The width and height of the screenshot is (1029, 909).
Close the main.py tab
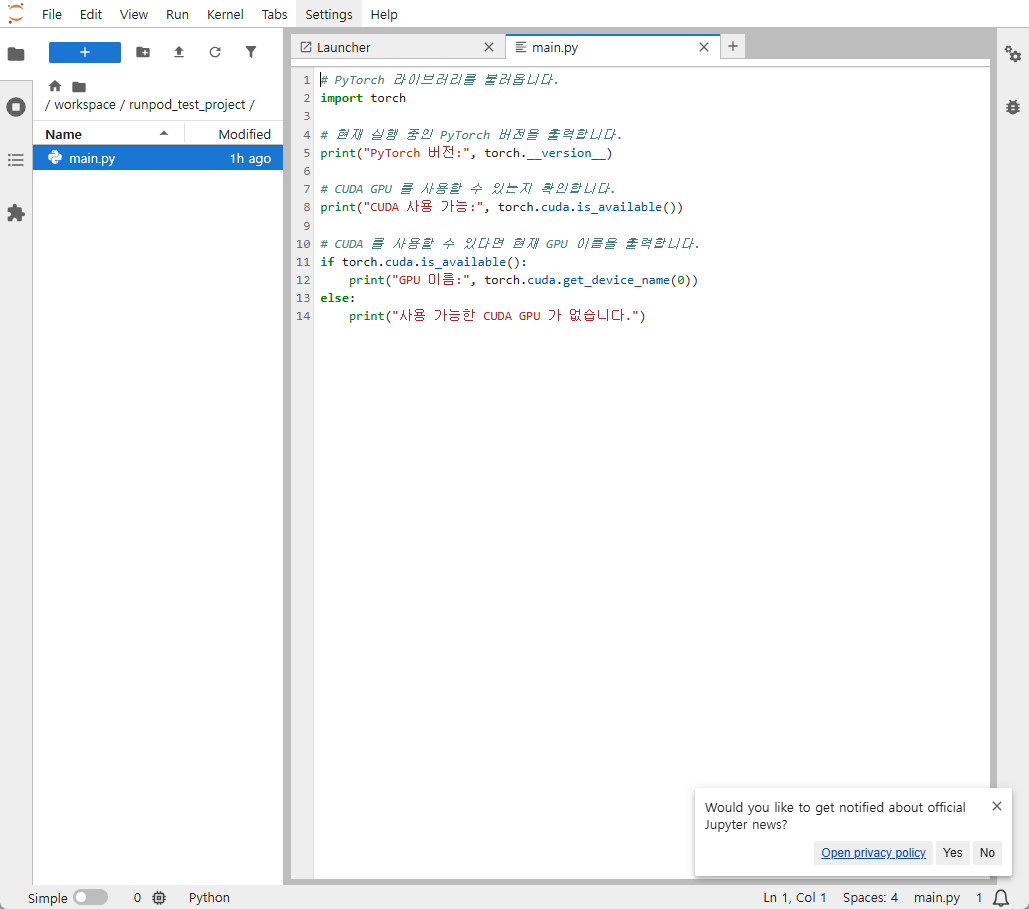pyautogui.click(x=704, y=47)
